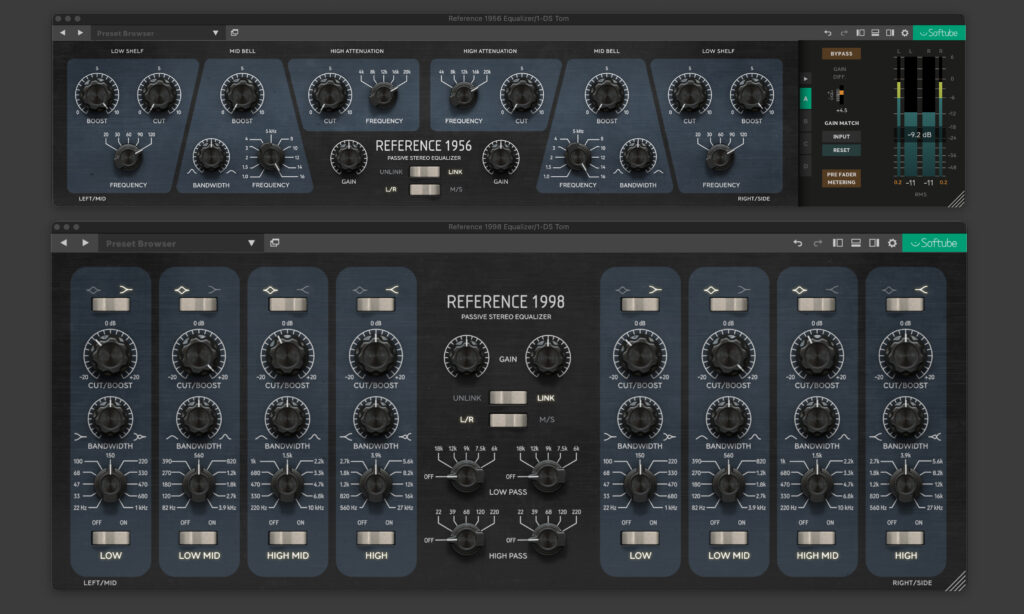Click previous preset arrow in Reference 1956 window
The width and height of the screenshot is (1024, 614).
[x=63, y=33]
